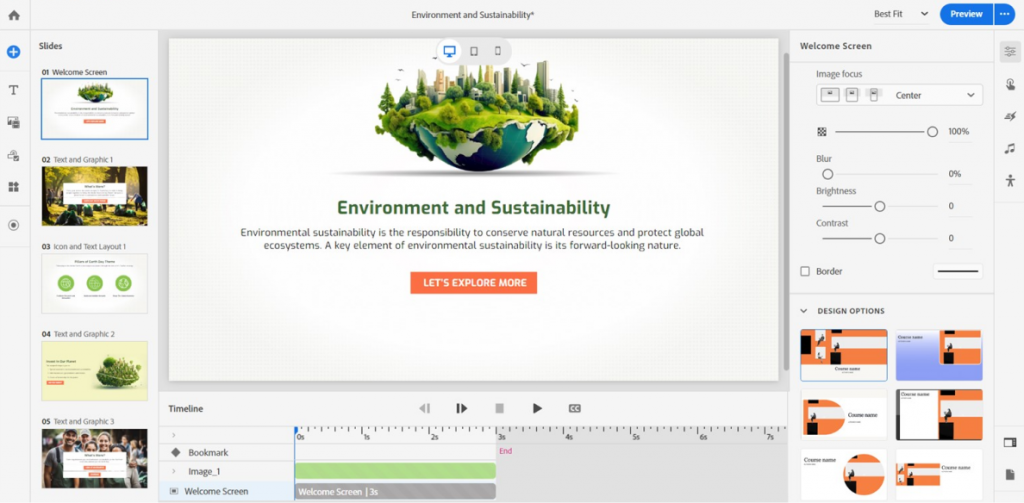This screenshot has height=503, width=1024.
Task: Enable the Border checkbox
Action: tap(805, 271)
